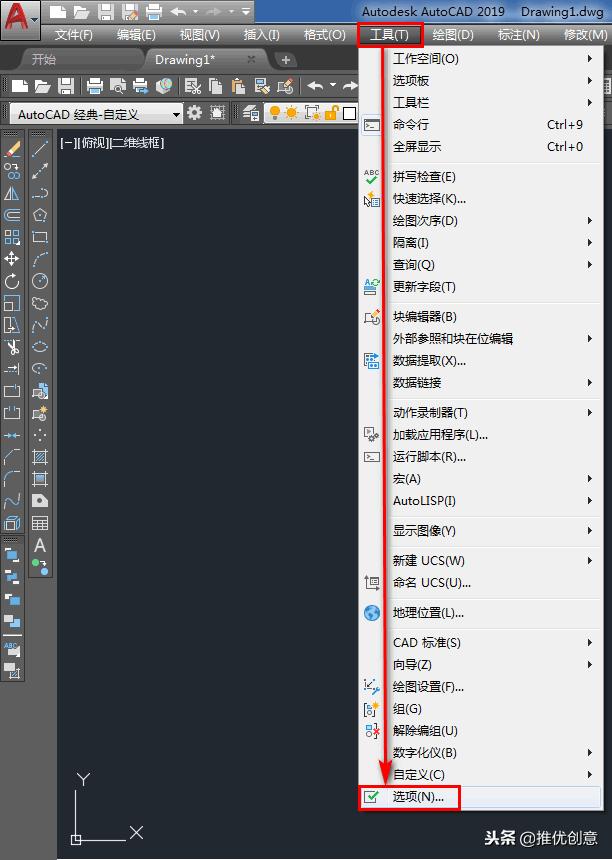Toggle layer on/off lightbulb icon
Image resolution: width=612 pixels, height=860 pixels.
pos(275,114)
